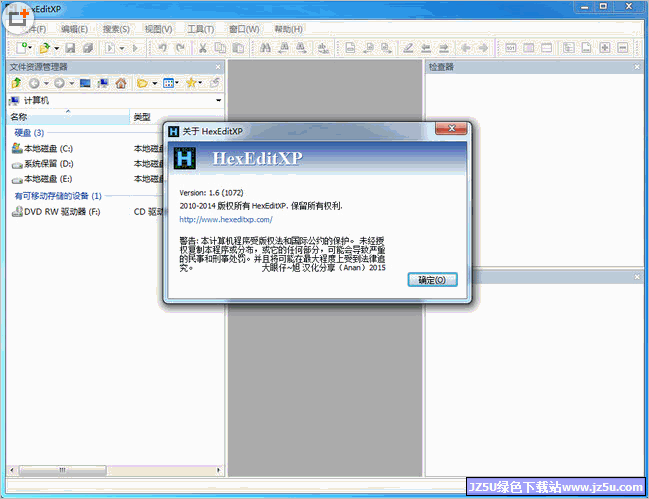649x499 pixels.
Task: Click the My Computer icon in explorer toolbar
Action: [x=103, y=83]
